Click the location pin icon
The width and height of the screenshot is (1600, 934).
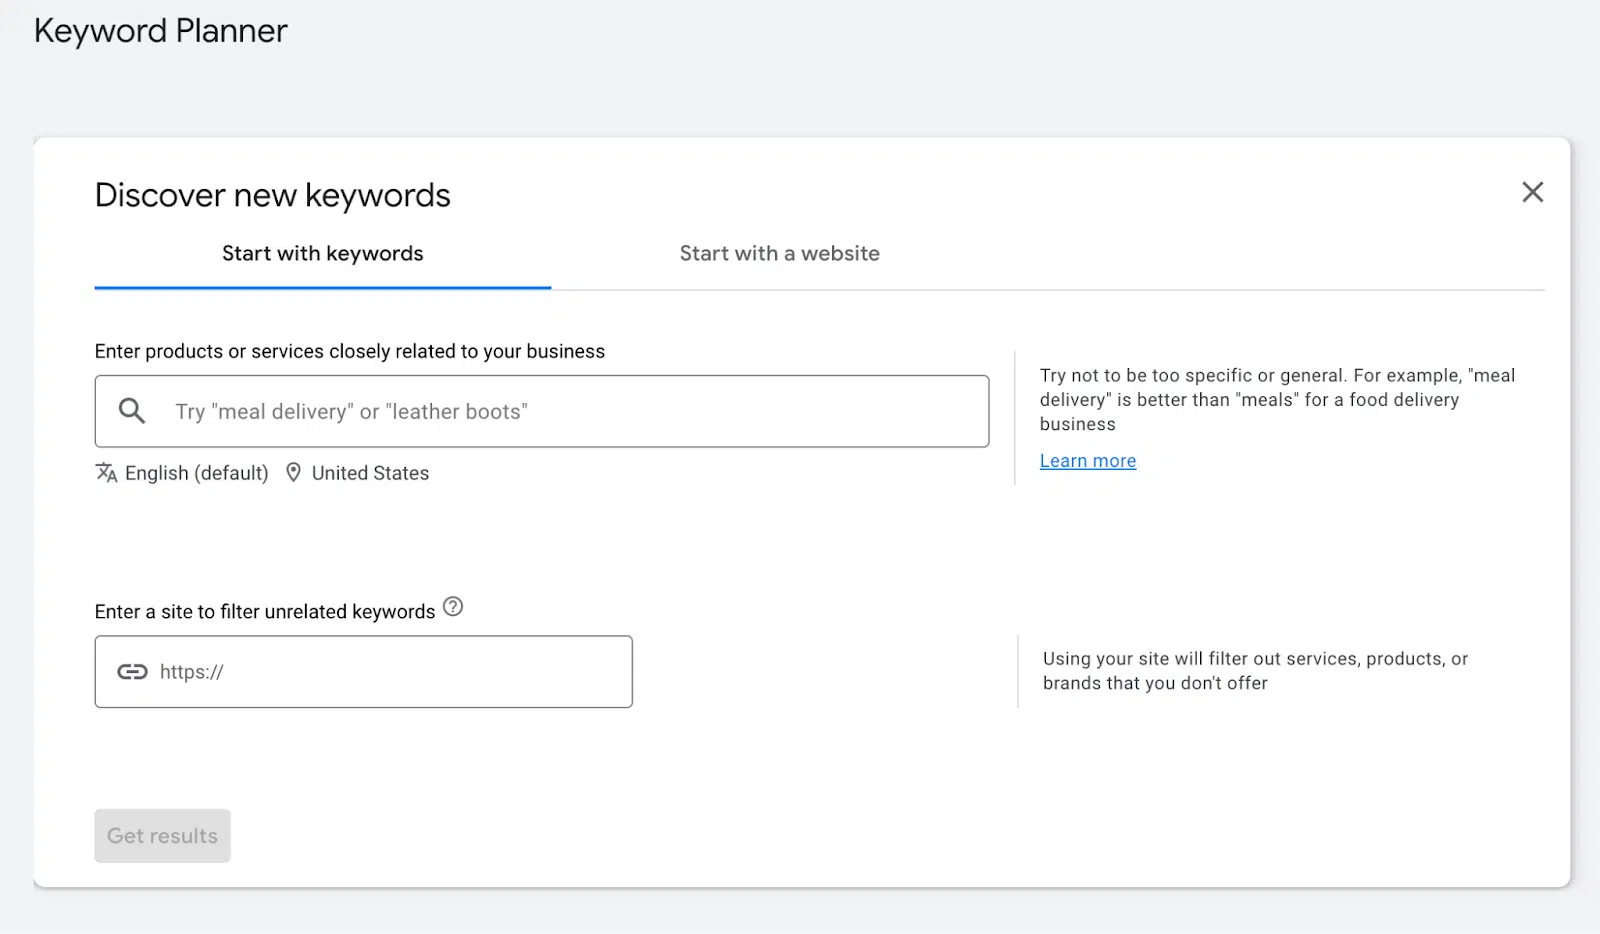coord(293,472)
